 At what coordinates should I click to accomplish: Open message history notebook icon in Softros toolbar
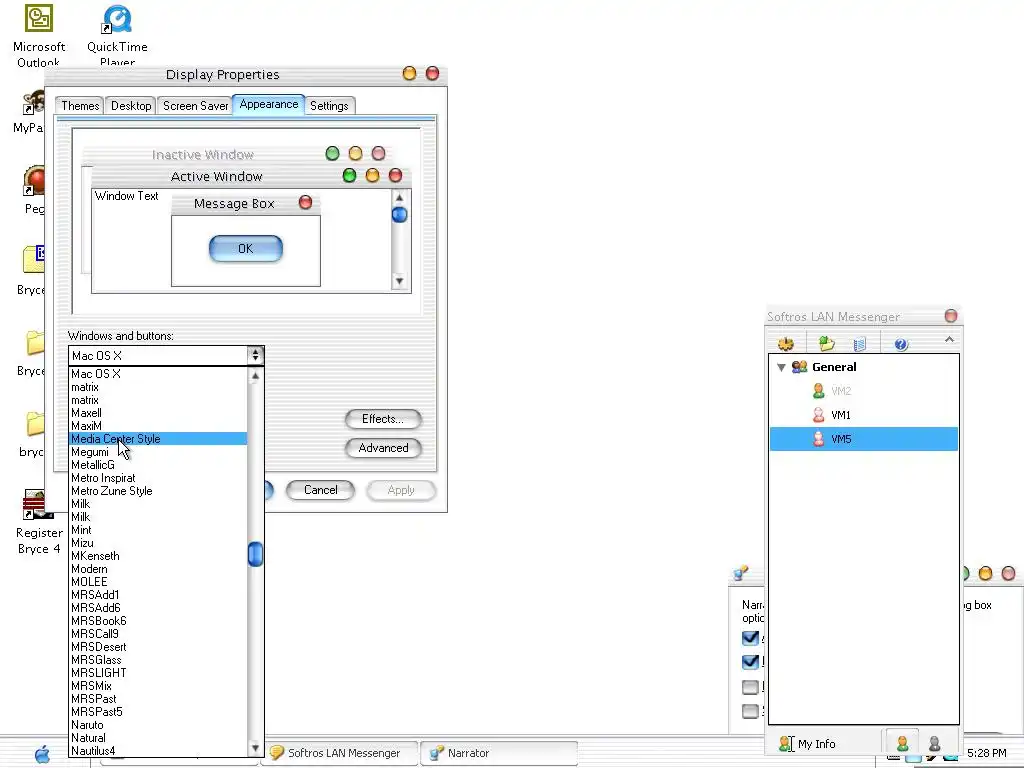(860, 344)
